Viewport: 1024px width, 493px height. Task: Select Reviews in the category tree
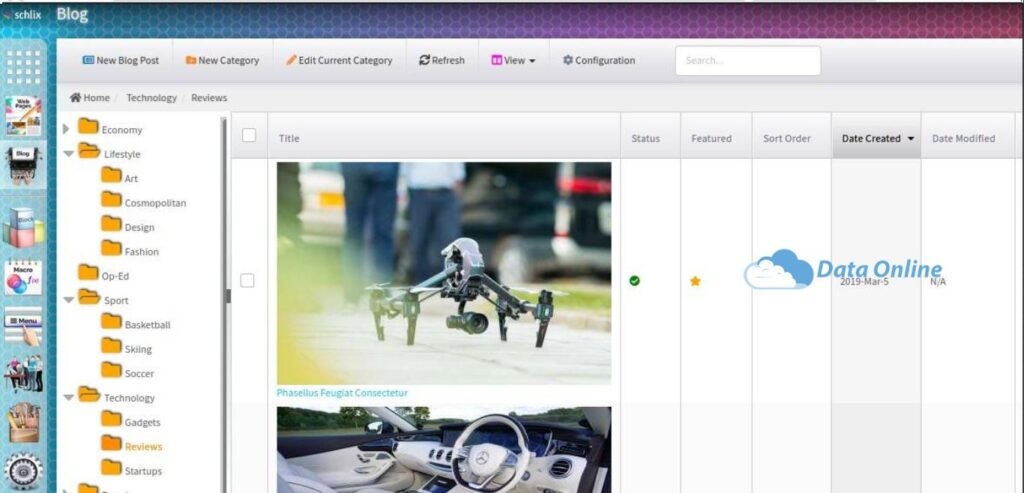point(143,447)
